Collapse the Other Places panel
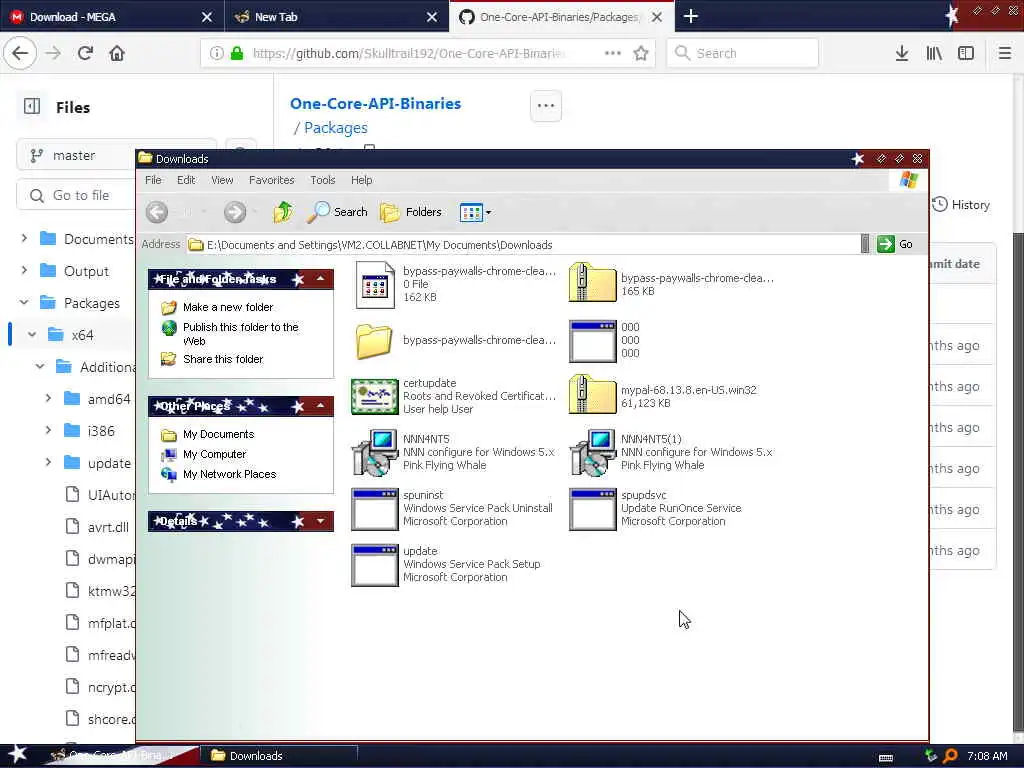 (x=321, y=406)
